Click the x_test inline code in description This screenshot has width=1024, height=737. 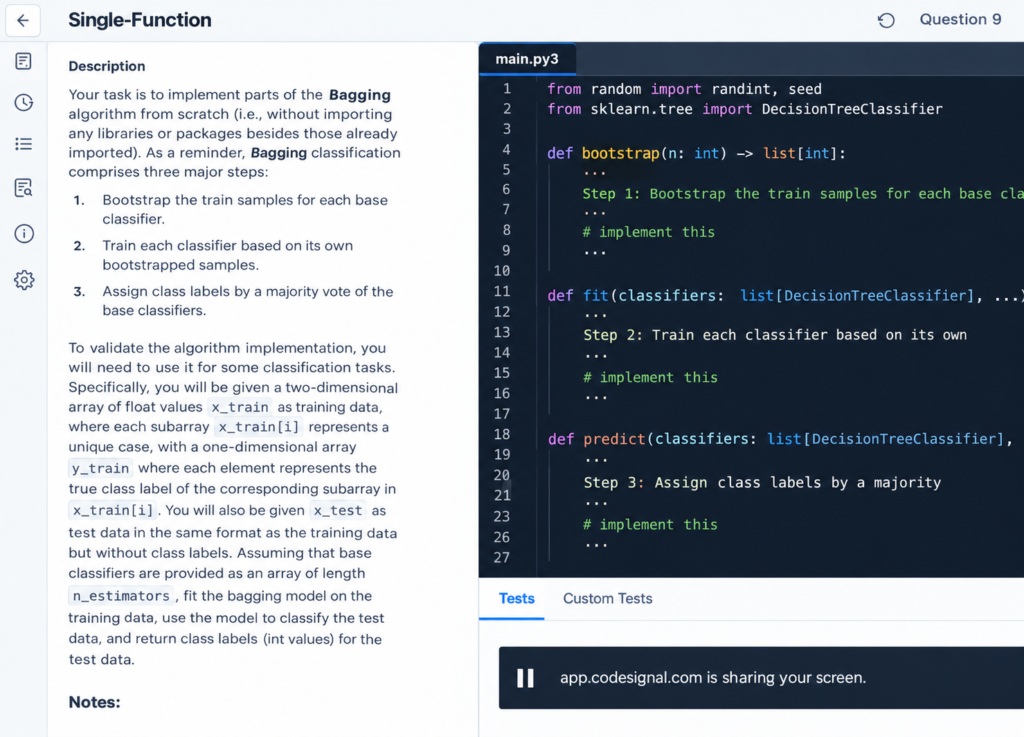pos(338,510)
